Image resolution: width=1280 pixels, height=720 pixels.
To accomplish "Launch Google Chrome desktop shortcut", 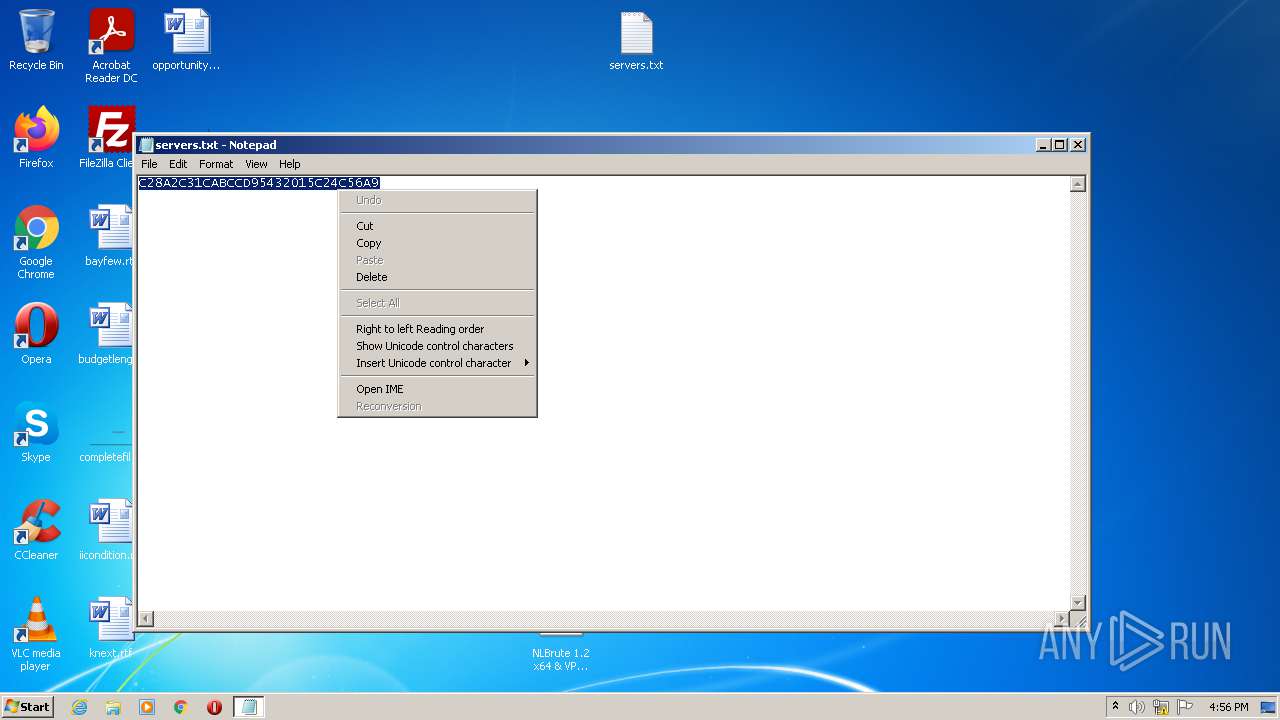I will (x=36, y=242).
